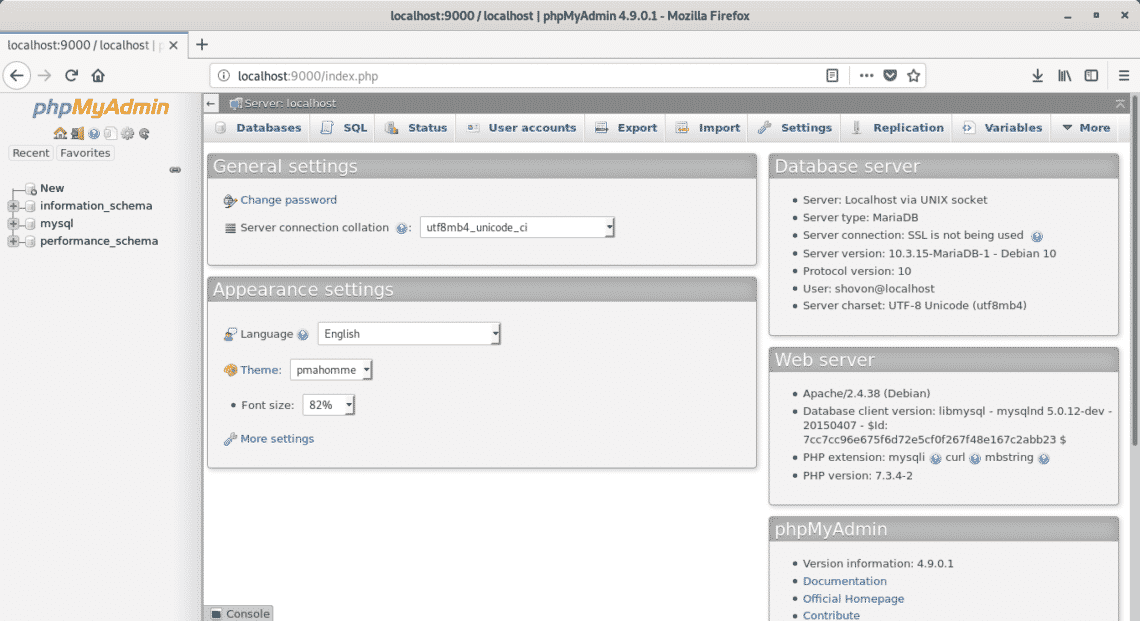The height and width of the screenshot is (621, 1140).
Task: Open MySQL documentation via question mark icon
Action: pyautogui.click(x=94, y=133)
